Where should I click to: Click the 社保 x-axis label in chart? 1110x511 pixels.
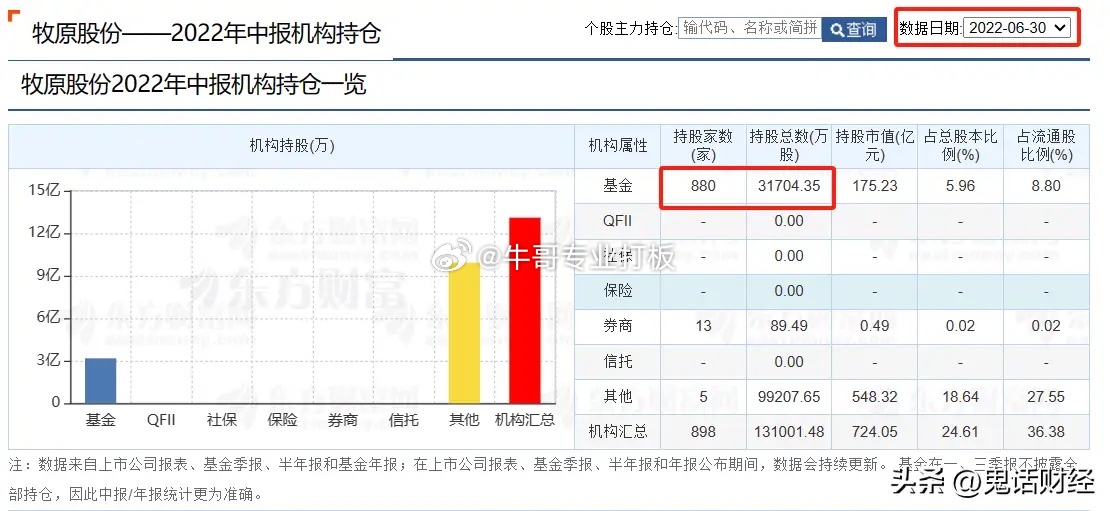pos(222,419)
